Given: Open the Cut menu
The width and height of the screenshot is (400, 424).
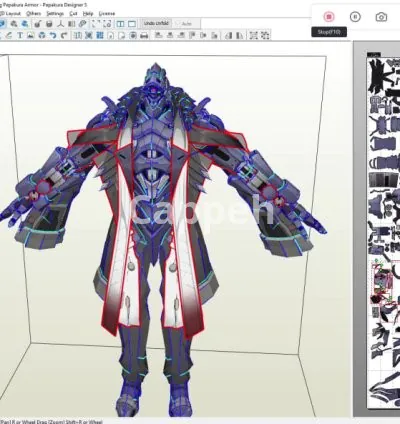Looking at the screenshot, I should (73, 14).
